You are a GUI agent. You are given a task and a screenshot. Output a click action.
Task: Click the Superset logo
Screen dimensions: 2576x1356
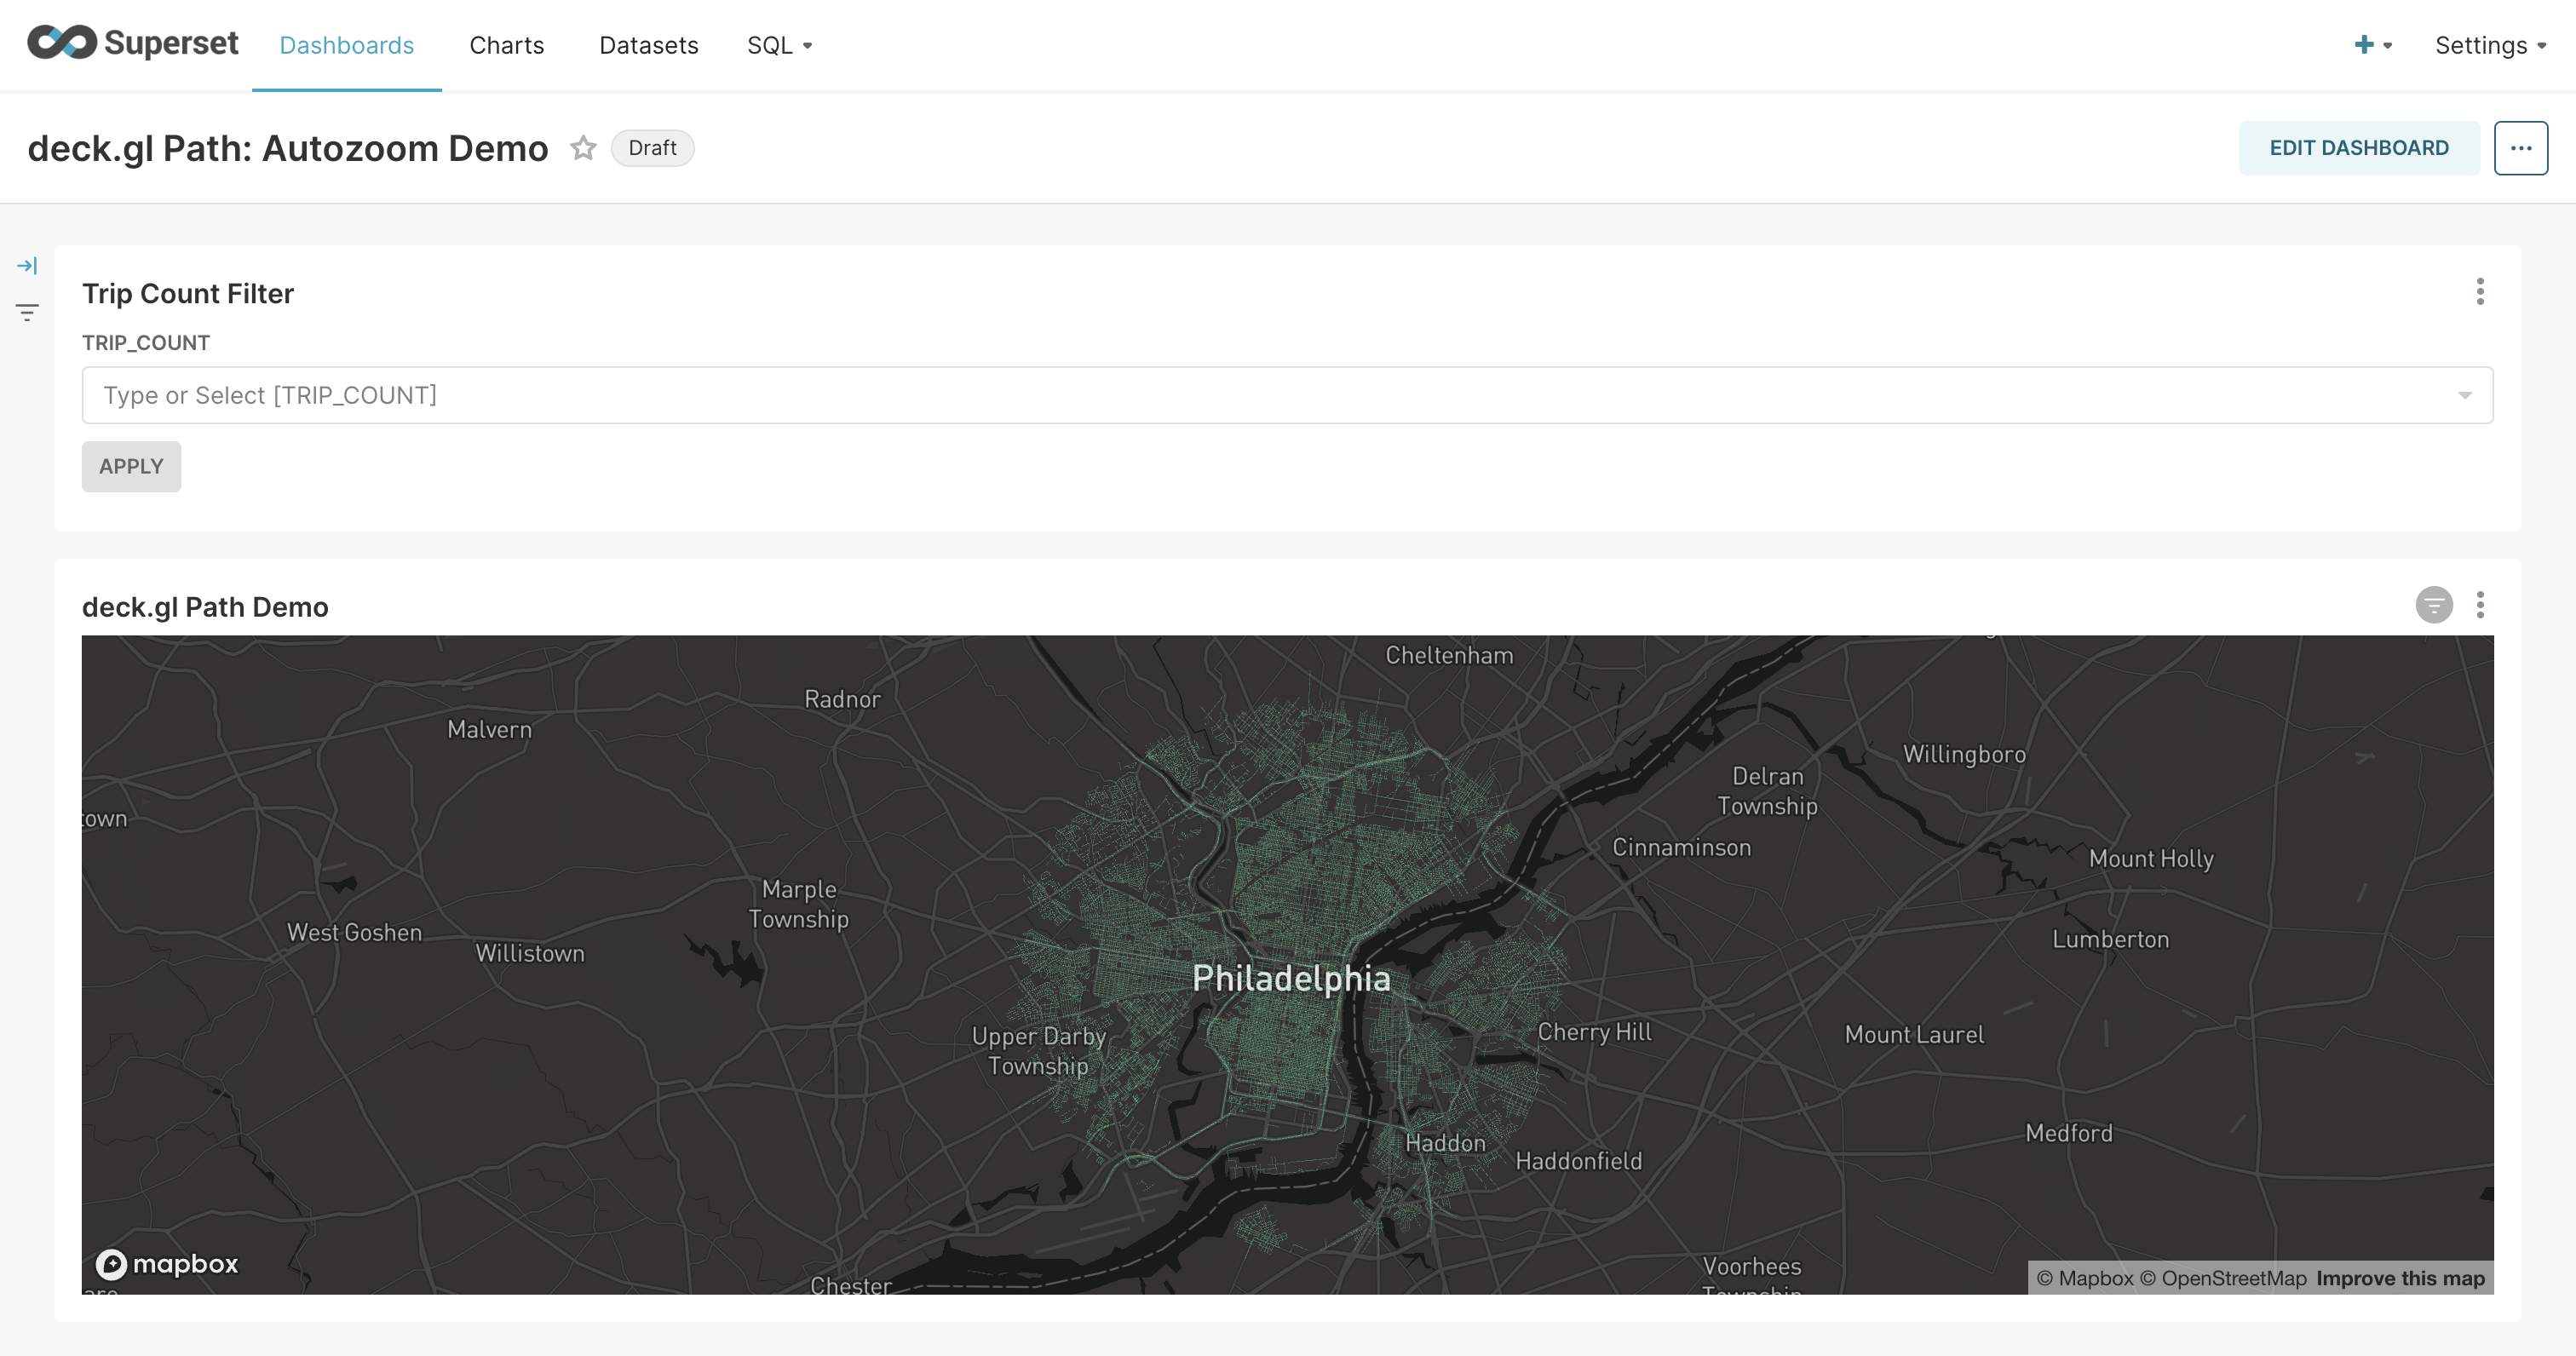pos(131,44)
